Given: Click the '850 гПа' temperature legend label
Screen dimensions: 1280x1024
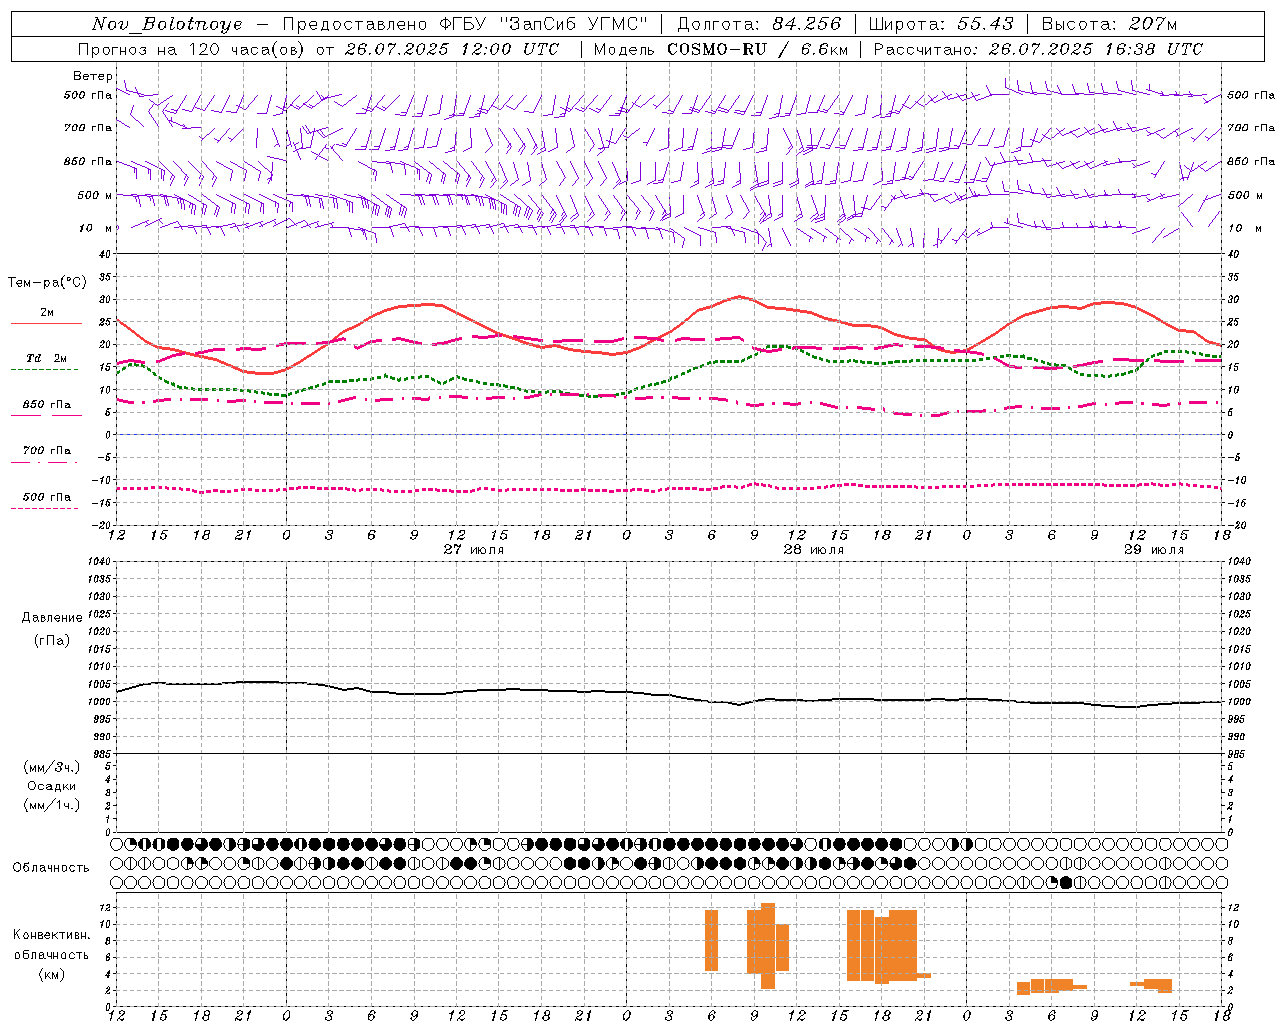Looking at the screenshot, I should pos(47,405).
